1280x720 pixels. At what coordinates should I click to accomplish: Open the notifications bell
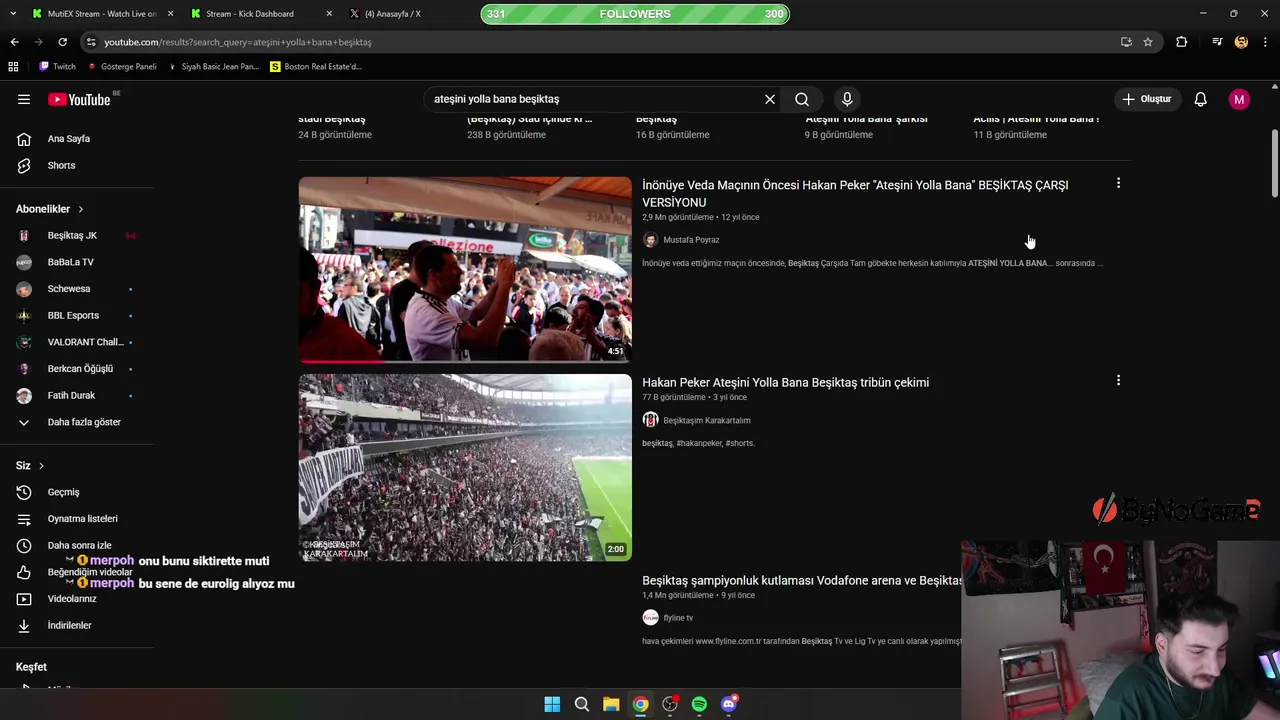pos(1201,99)
